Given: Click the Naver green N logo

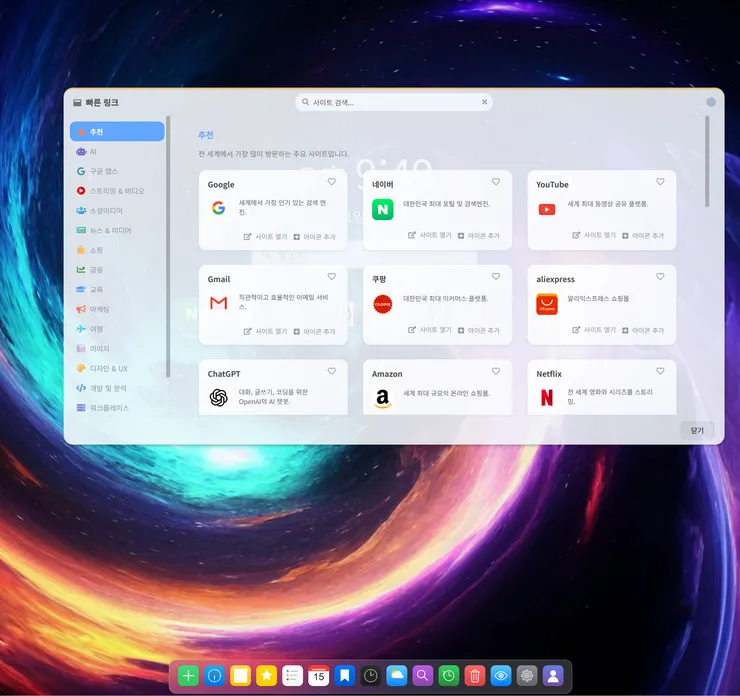Looking at the screenshot, I should point(383,210).
